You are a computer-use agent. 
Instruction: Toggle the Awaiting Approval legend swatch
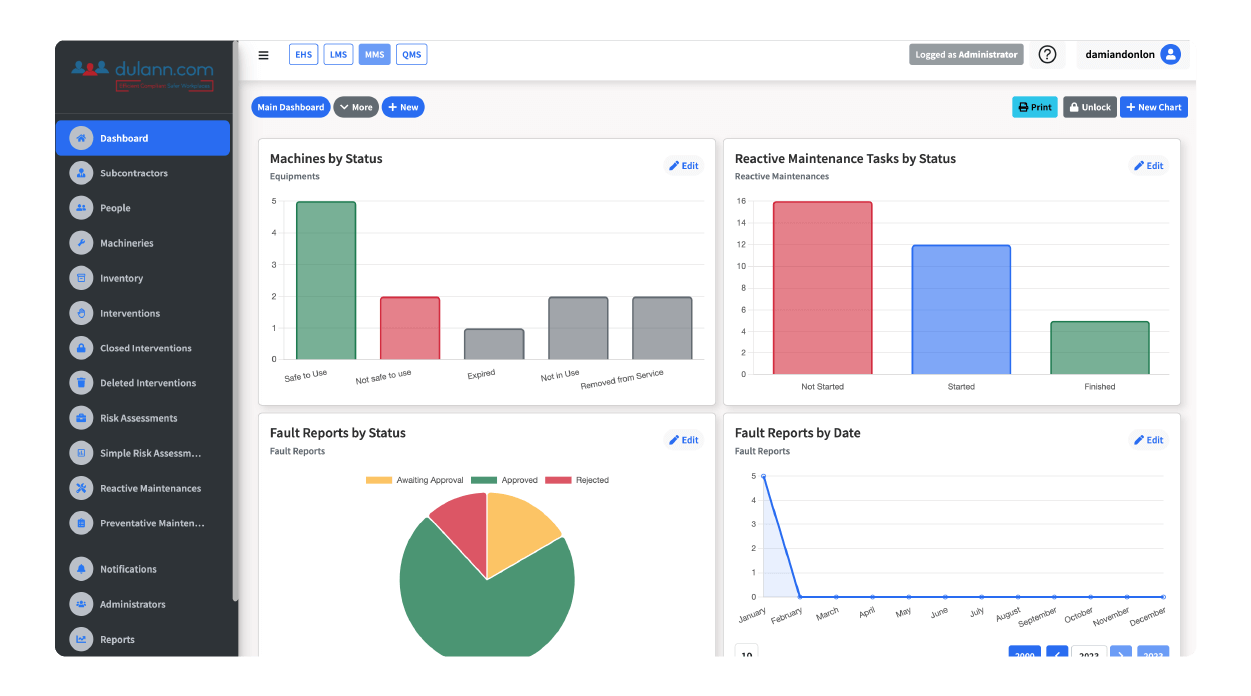tap(379, 480)
